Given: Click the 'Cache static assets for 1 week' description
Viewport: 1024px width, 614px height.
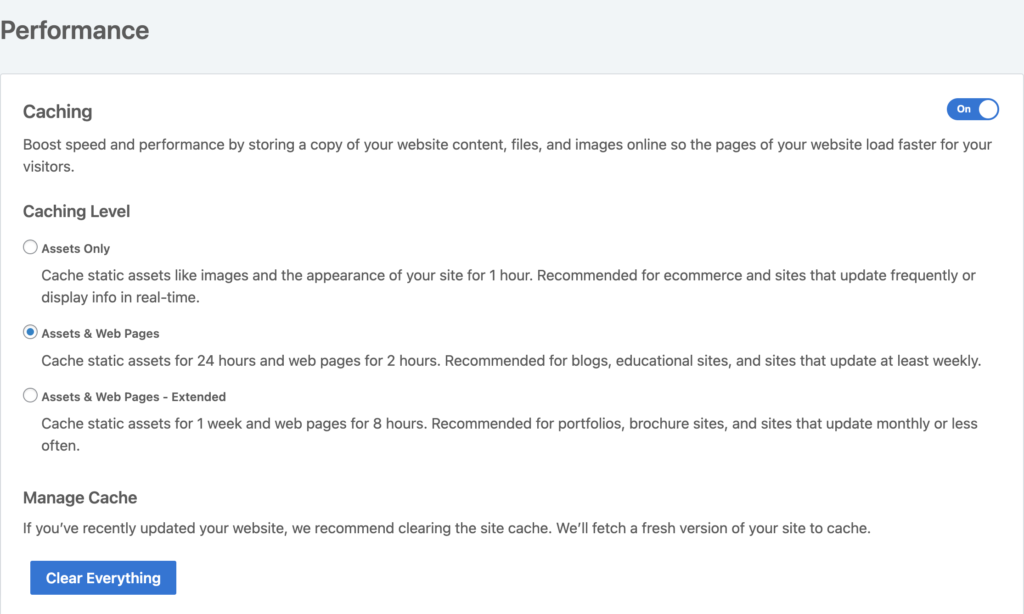Looking at the screenshot, I should pyautogui.click(x=509, y=434).
